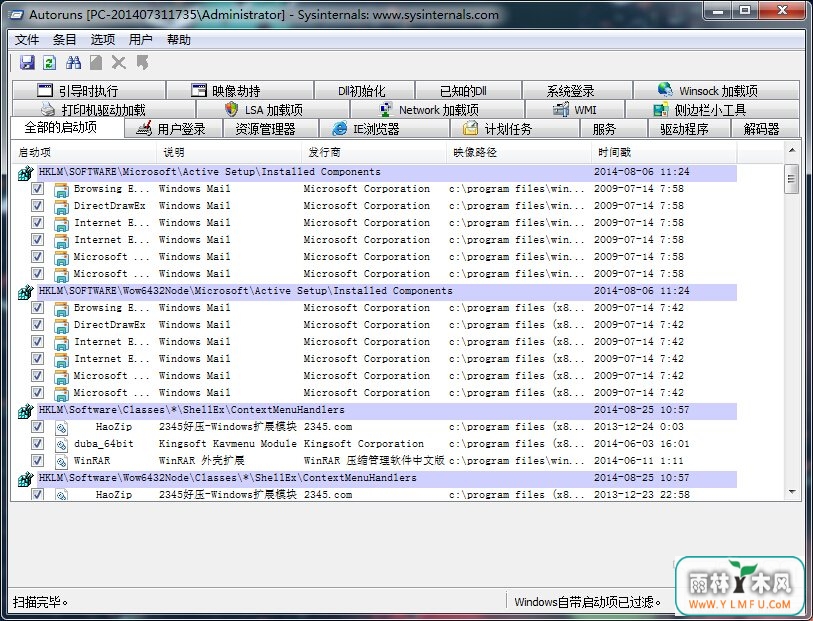Image resolution: width=813 pixels, height=621 pixels.
Task: Click the file icon of WinRAR entry
Action: tap(61, 461)
